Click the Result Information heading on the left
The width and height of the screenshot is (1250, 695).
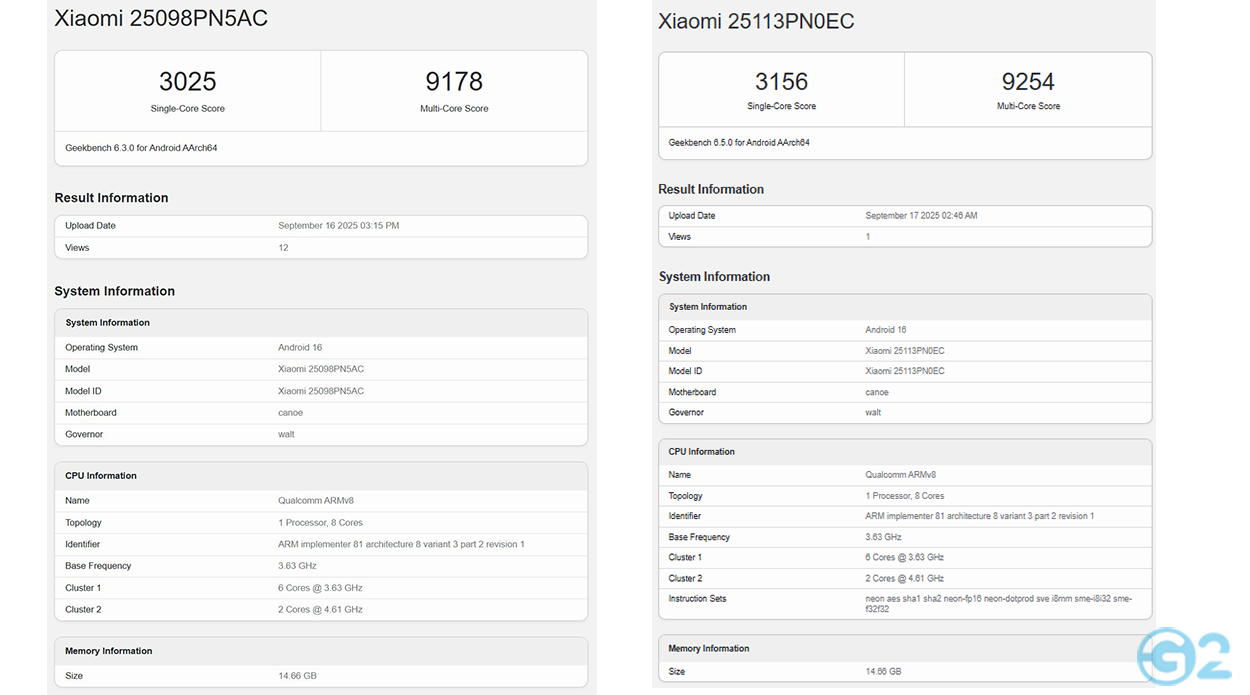tap(111, 197)
